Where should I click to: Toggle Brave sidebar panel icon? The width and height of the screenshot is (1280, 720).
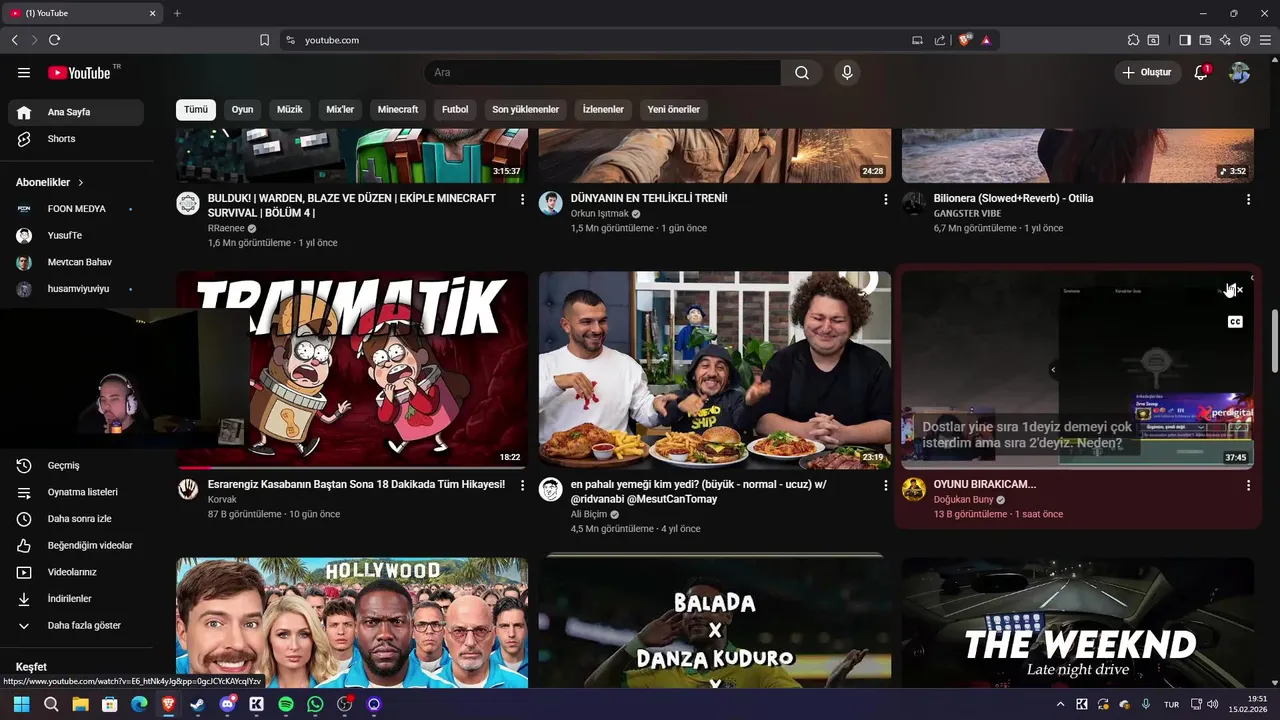[x=1185, y=40]
